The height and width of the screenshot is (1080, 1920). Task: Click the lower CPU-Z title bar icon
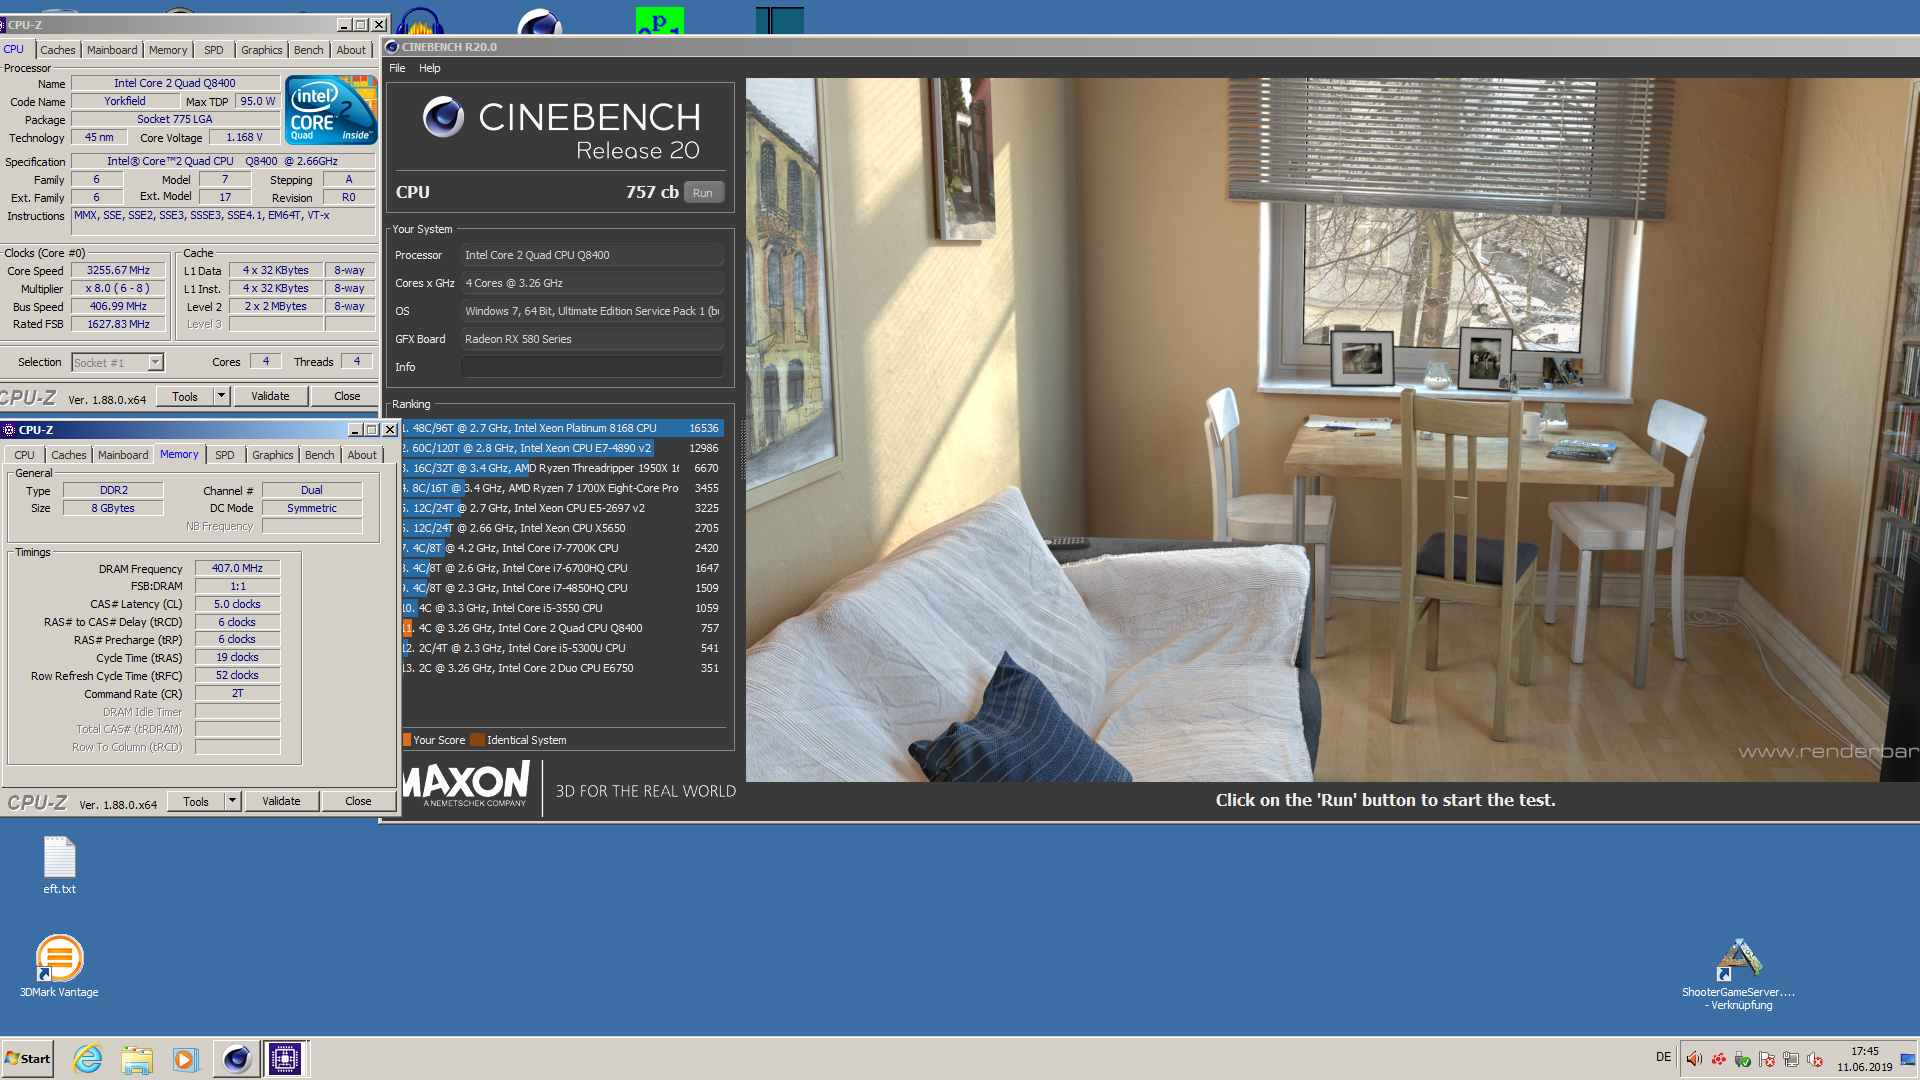(x=9, y=430)
